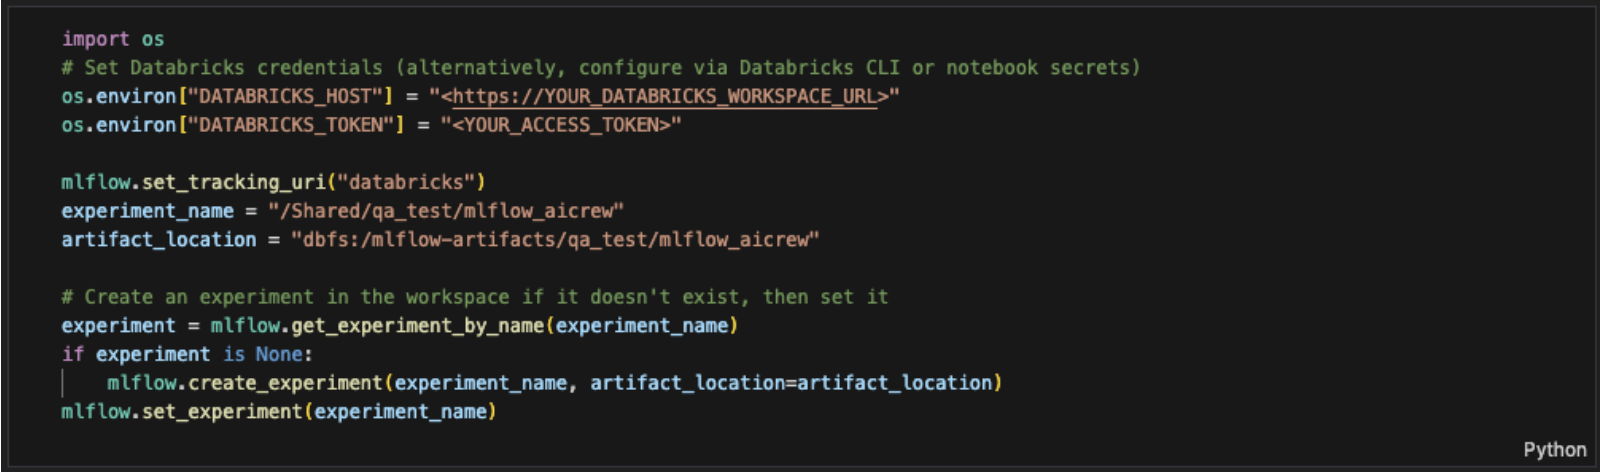Screen dimensions: 1600x472
Task: Click the get_experiment_by_name method
Action: pyautogui.click(x=418, y=326)
